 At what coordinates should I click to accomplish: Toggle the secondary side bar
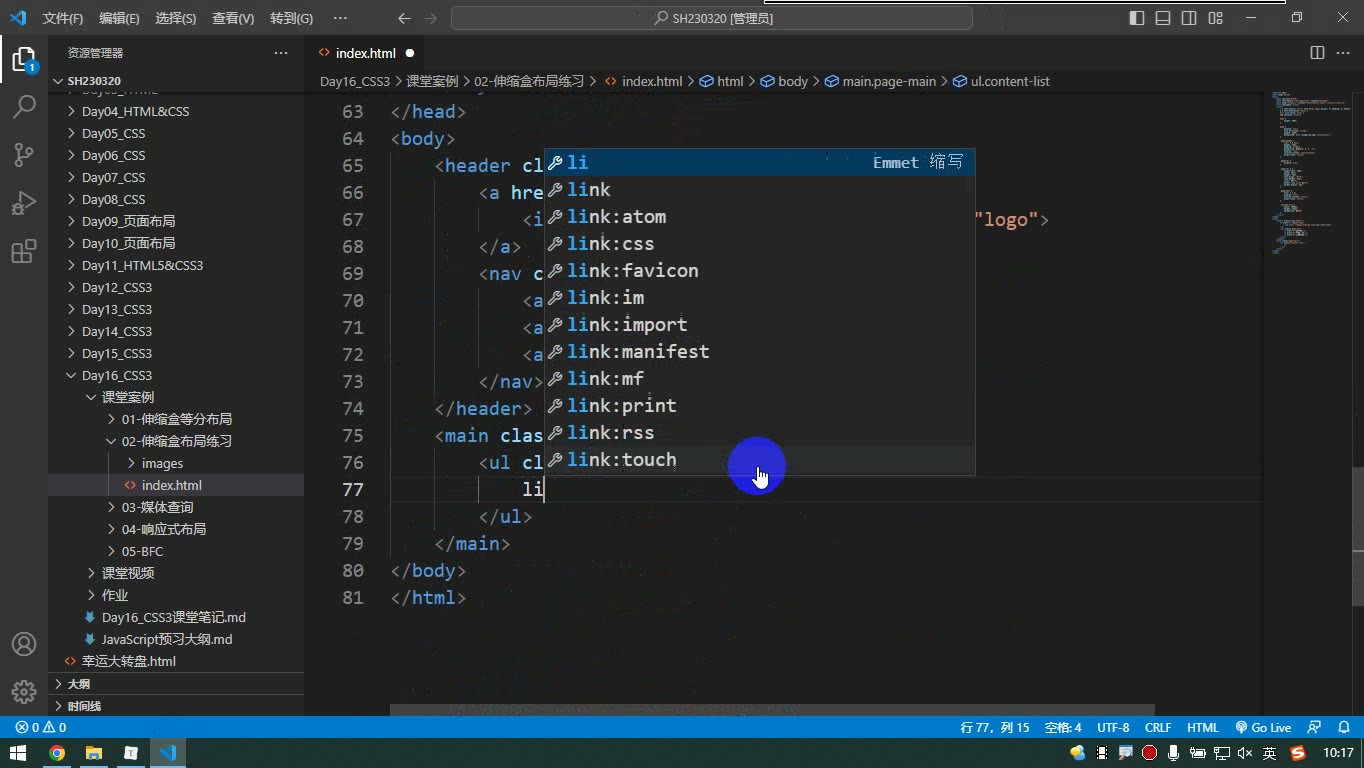[x=1189, y=18]
